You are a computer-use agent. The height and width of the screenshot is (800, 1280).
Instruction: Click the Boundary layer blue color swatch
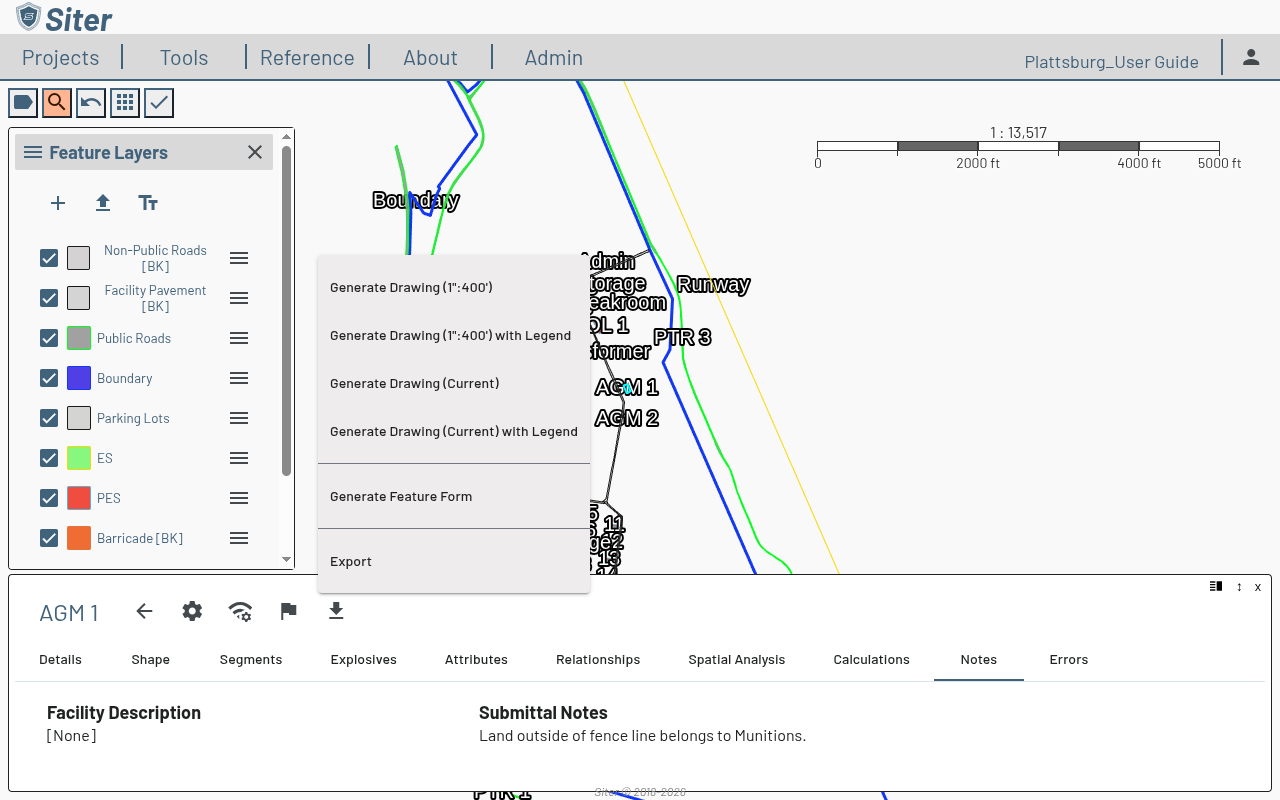(79, 378)
